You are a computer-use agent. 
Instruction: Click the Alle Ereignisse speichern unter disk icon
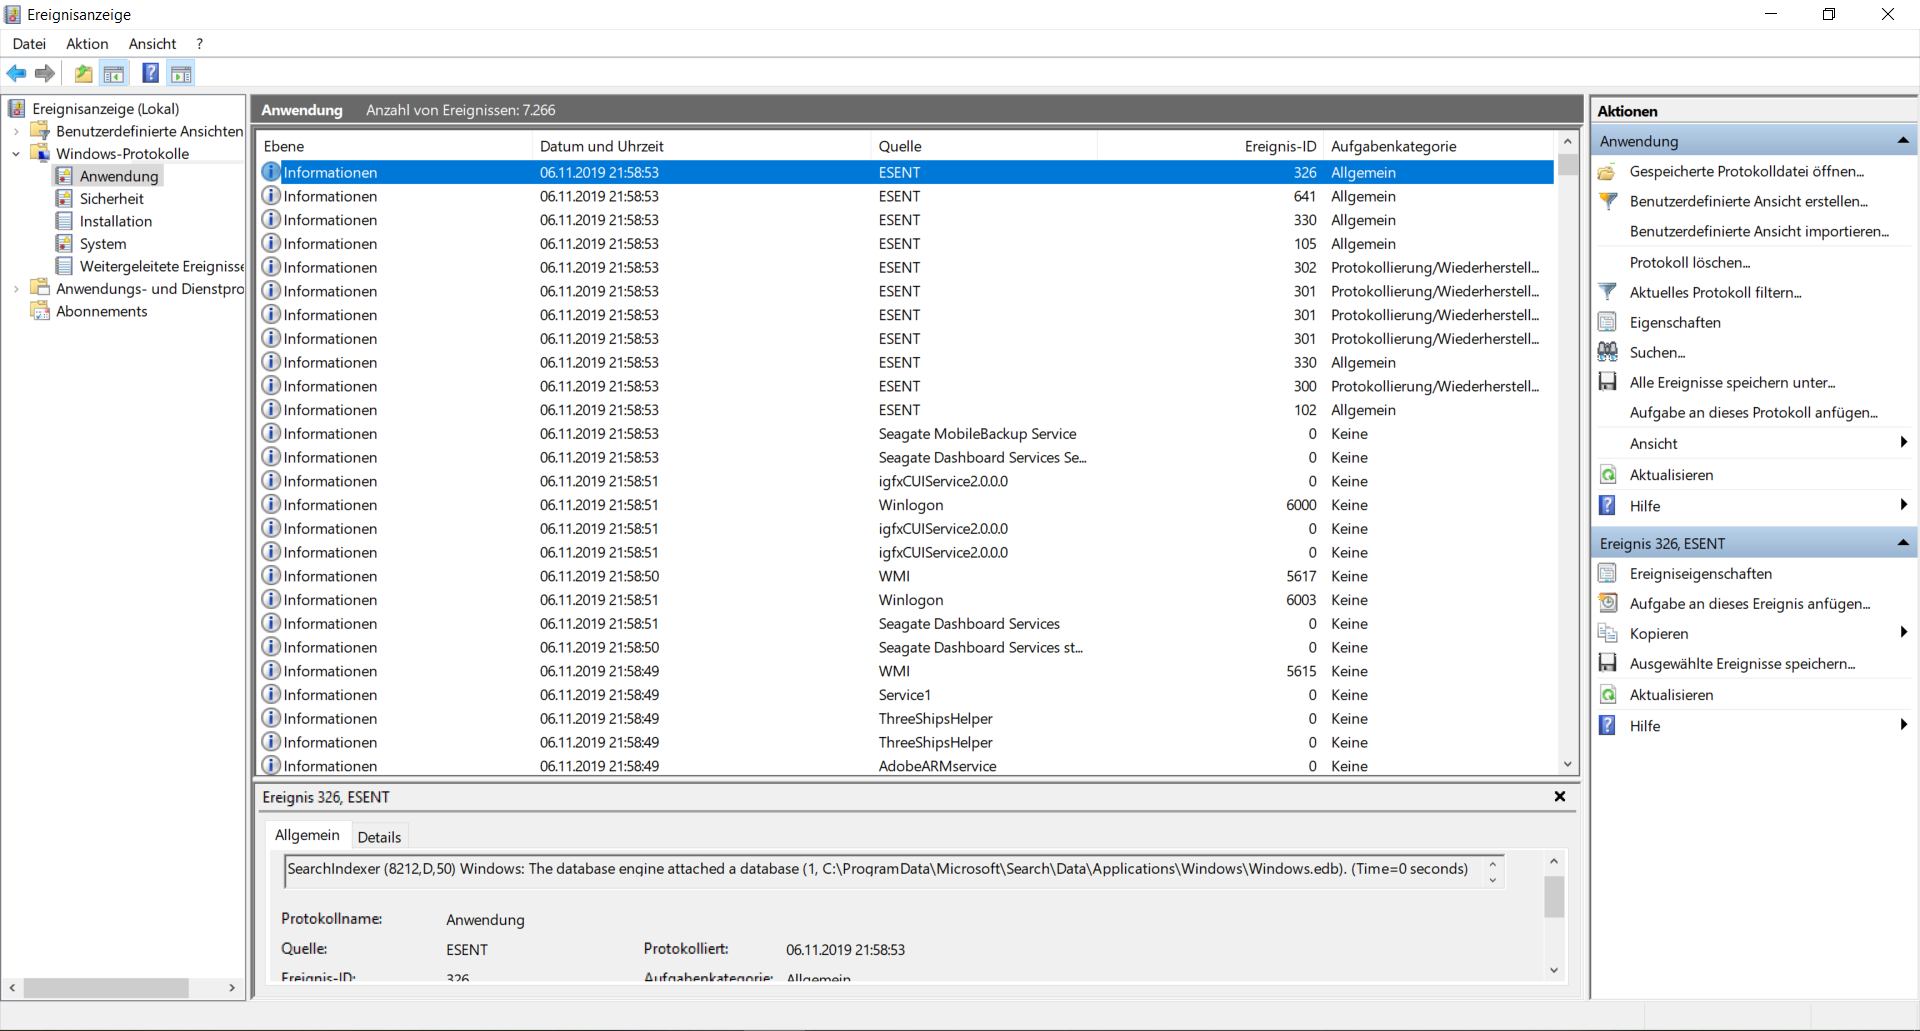[x=1607, y=382]
